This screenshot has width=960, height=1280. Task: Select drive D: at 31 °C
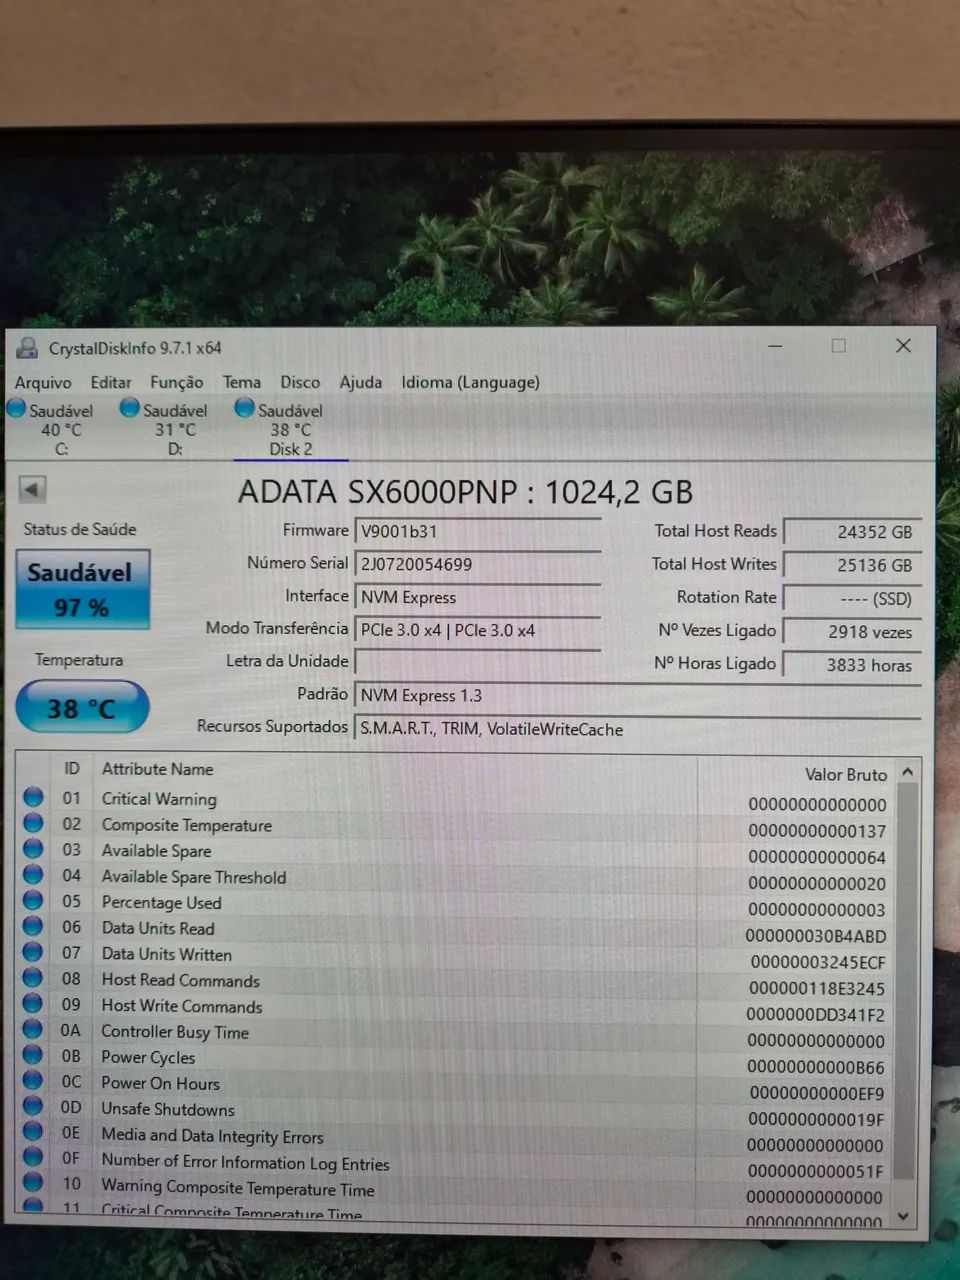175,429
